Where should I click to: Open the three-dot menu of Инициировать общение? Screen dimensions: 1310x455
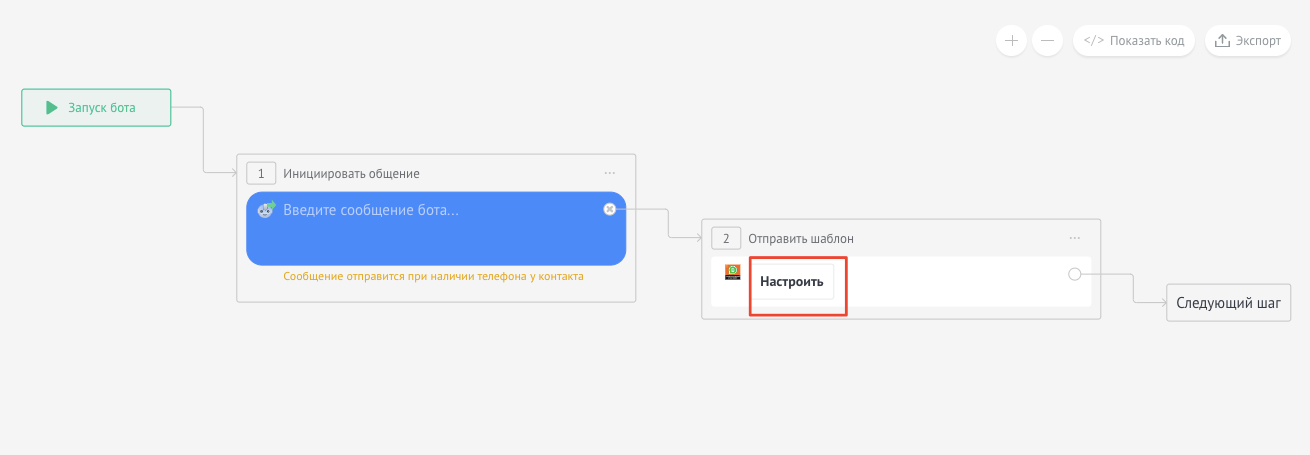tap(610, 173)
